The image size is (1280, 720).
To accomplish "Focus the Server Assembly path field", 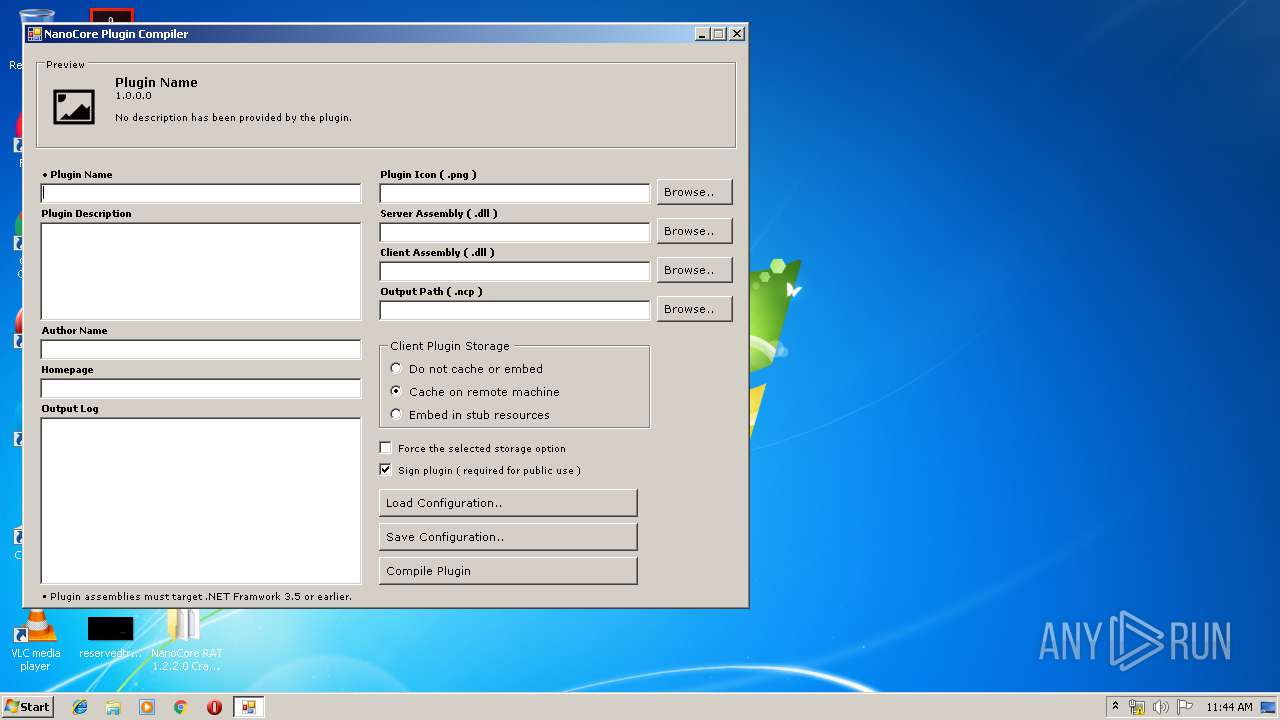I will [x=515, y=232].
